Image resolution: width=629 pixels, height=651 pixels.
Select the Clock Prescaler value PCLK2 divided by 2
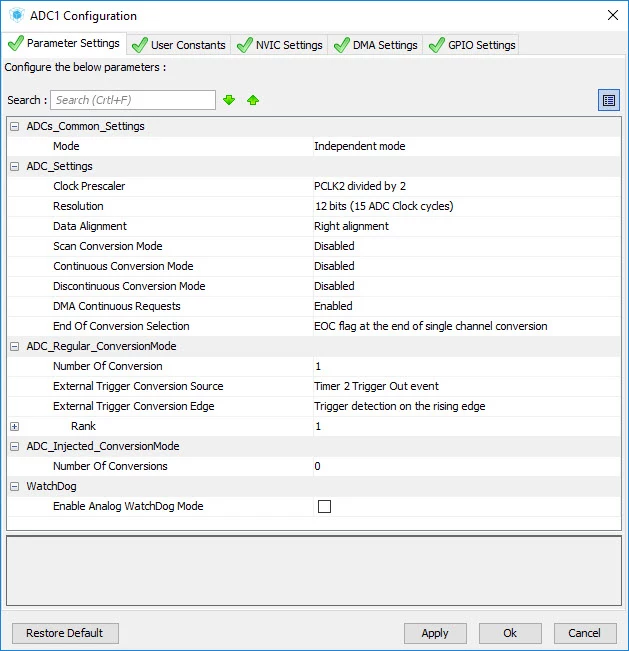(360, 186)
